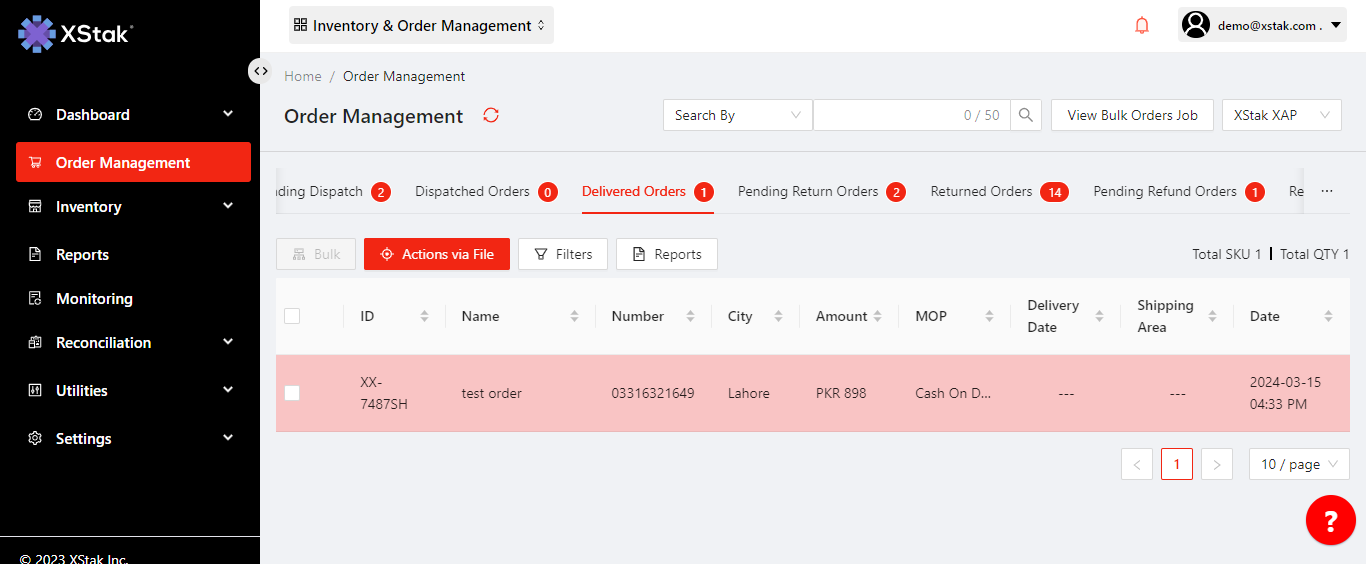This screenshot has height=564, width=1366.
Task: Show more tabs via the ellipsis icon
Action: (1327, 191)
